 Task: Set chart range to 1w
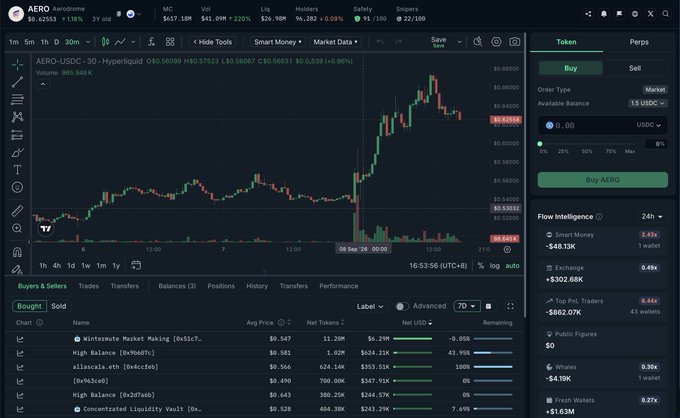pyautogui.click(x=86, y=265)
